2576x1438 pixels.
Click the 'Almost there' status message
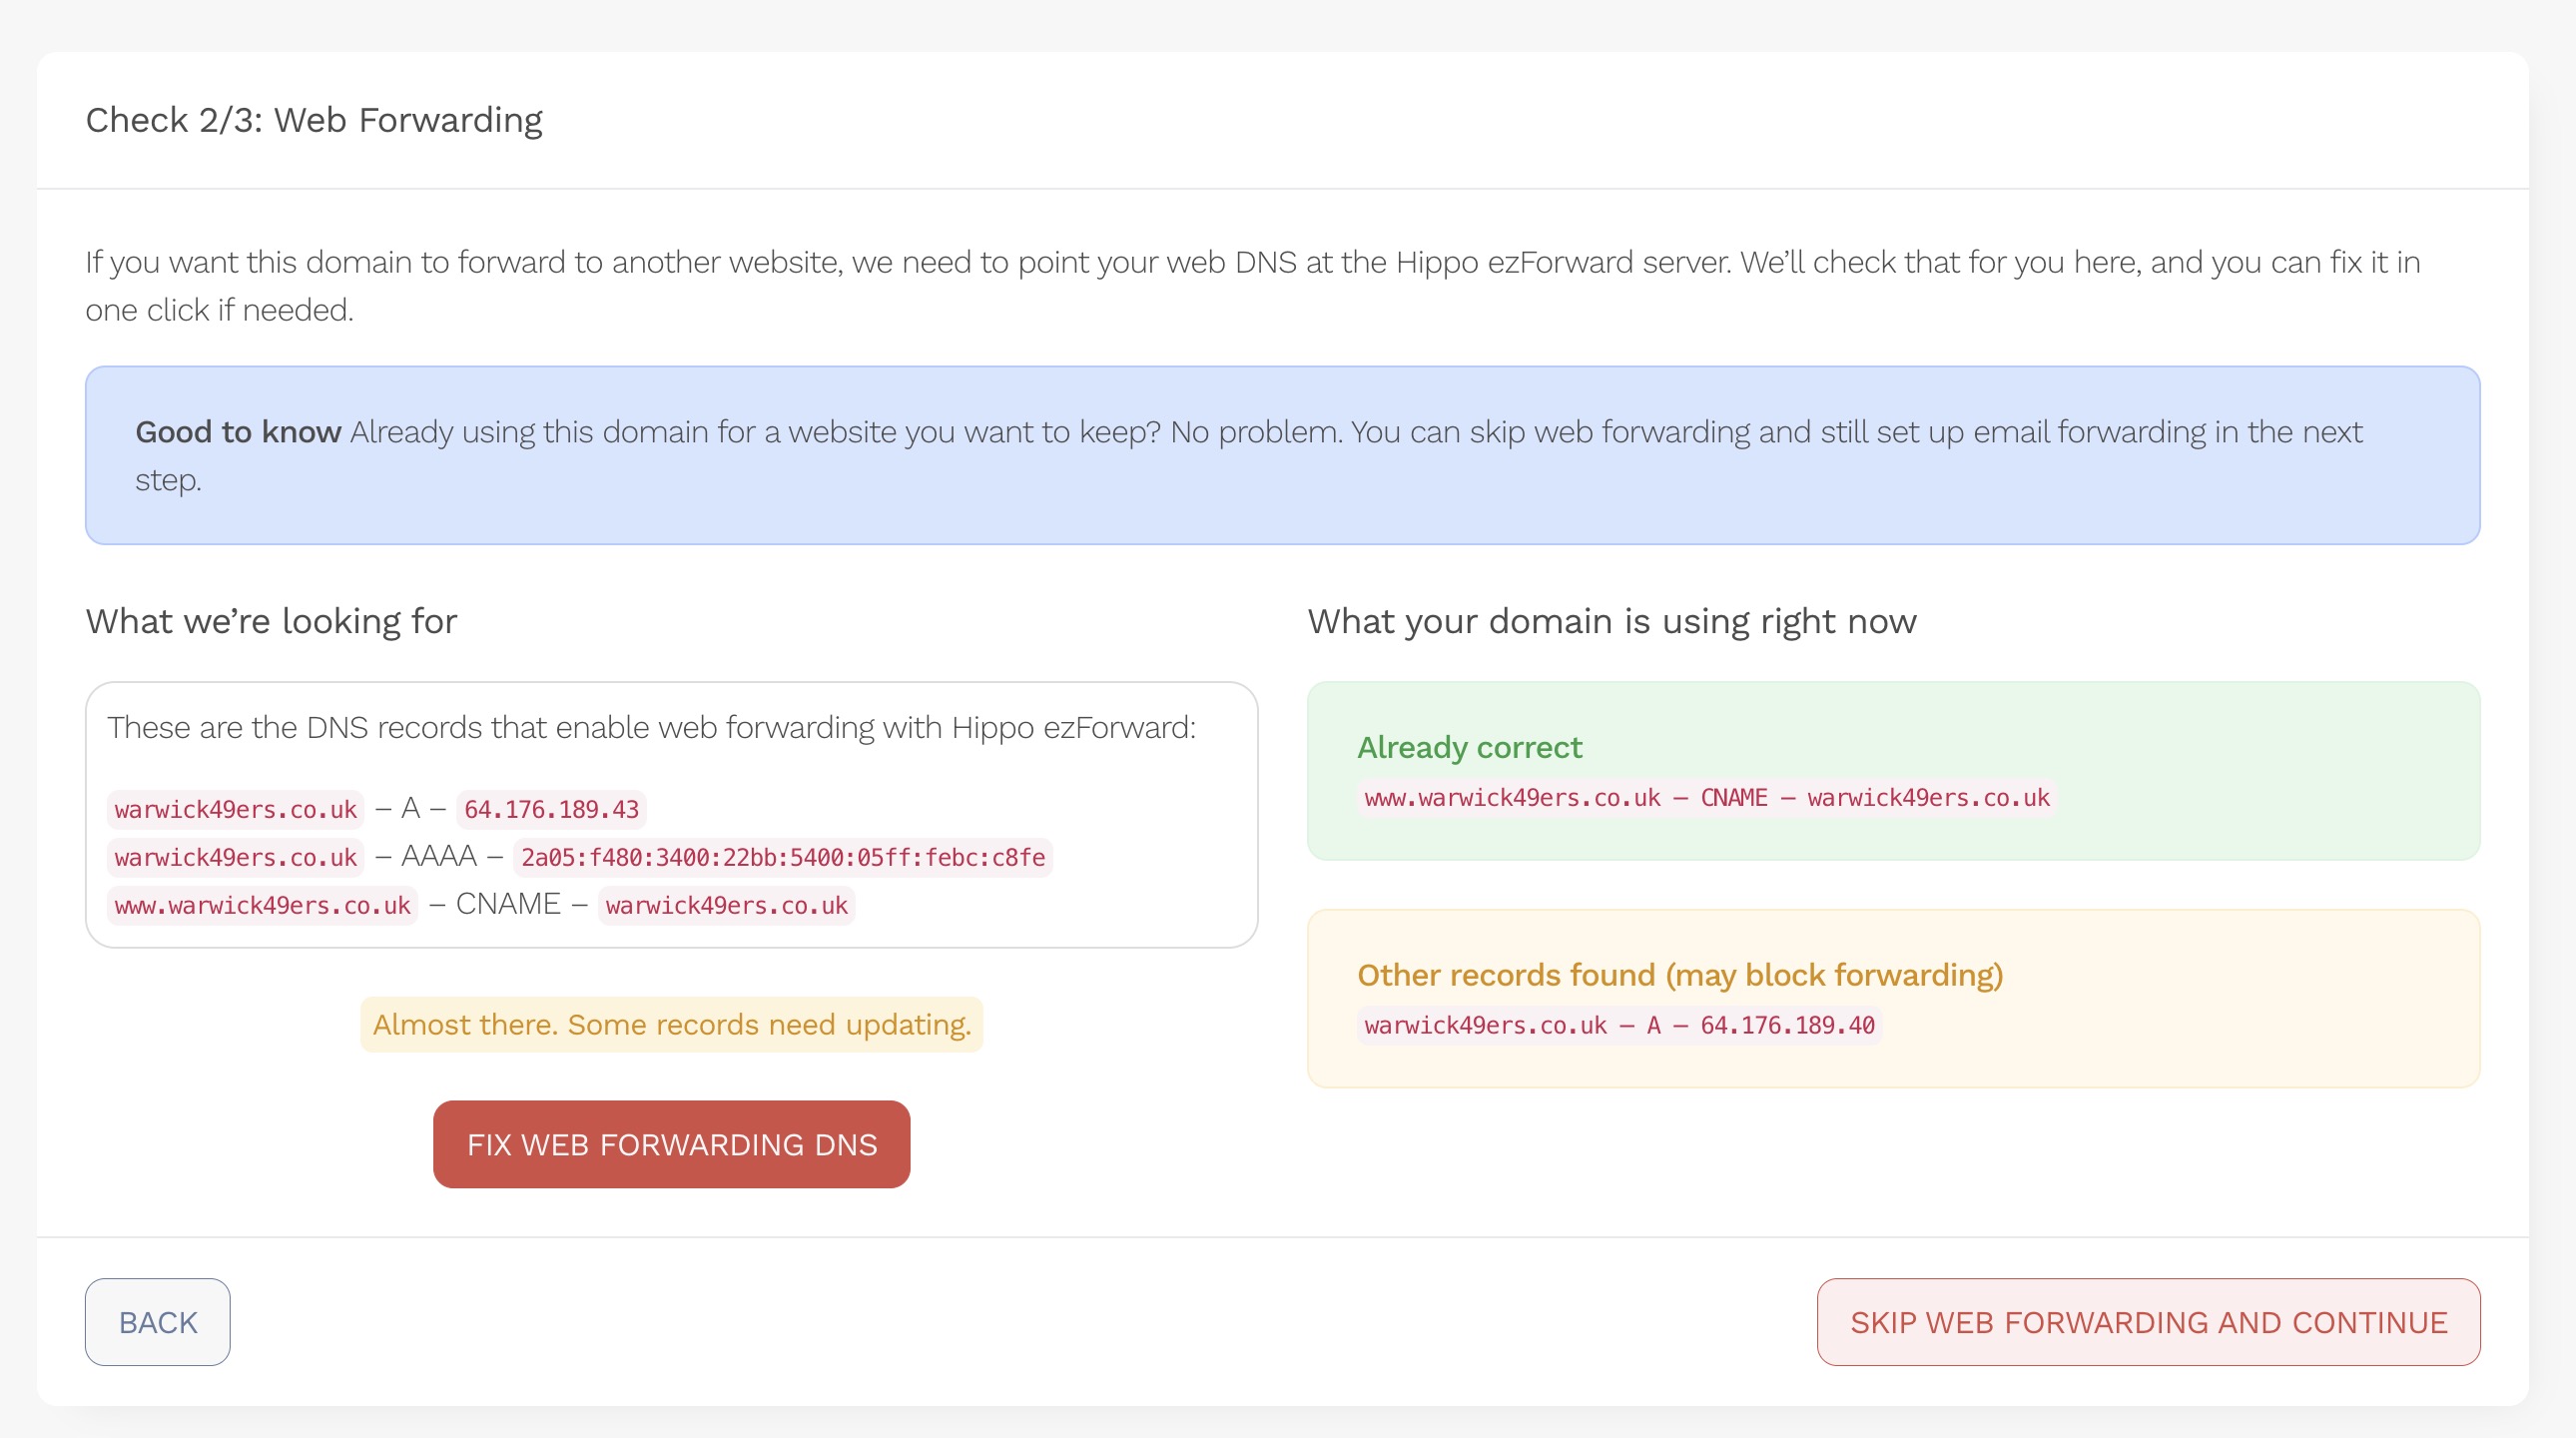pos(671,1024)
